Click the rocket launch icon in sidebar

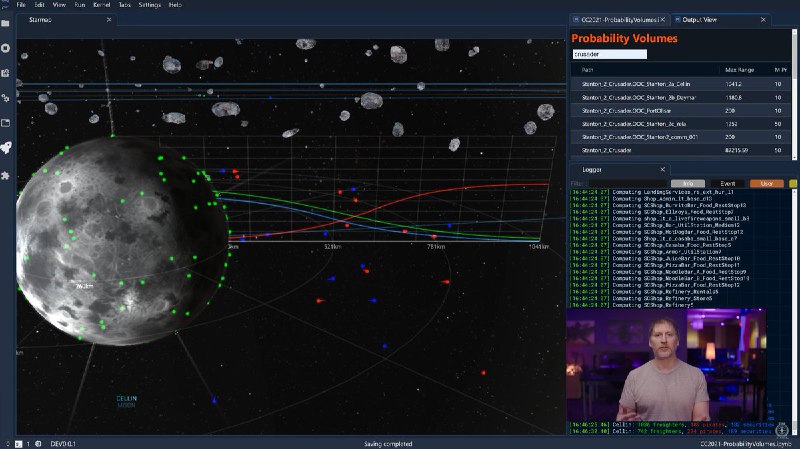point(7,148)
